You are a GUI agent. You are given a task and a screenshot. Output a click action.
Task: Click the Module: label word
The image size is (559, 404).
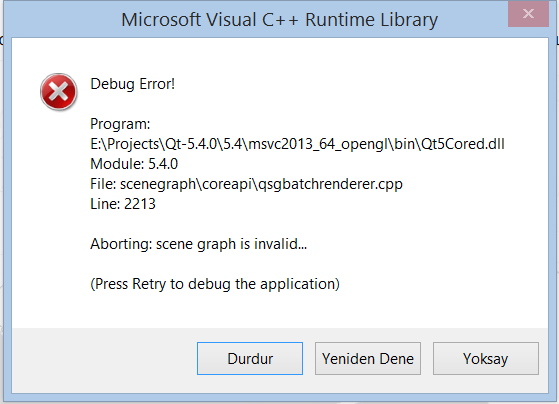(117, 164)
